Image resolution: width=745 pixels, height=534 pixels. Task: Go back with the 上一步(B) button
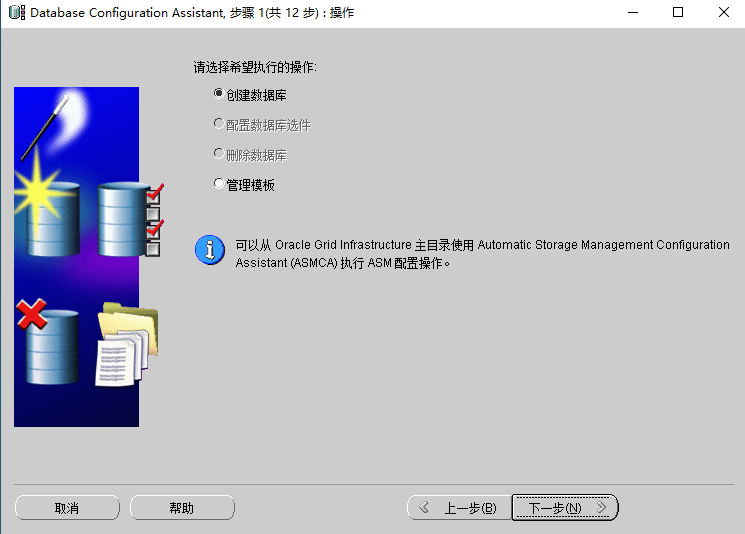coord(459,508)
